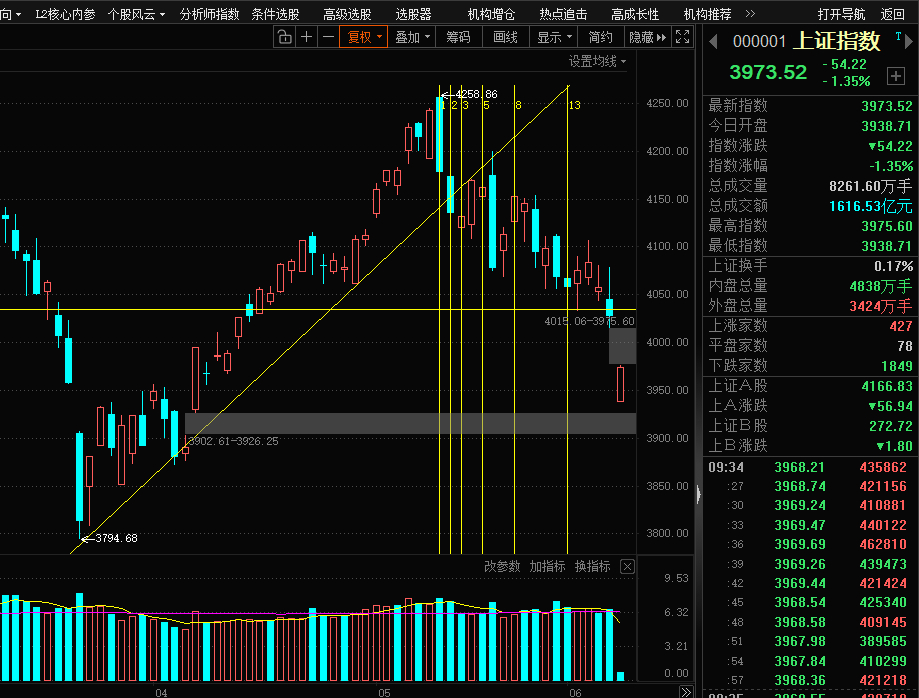Click Fibonacci time line marker 8
The image size is (919, 698).
pyautogui.click(x=518, y=105)
